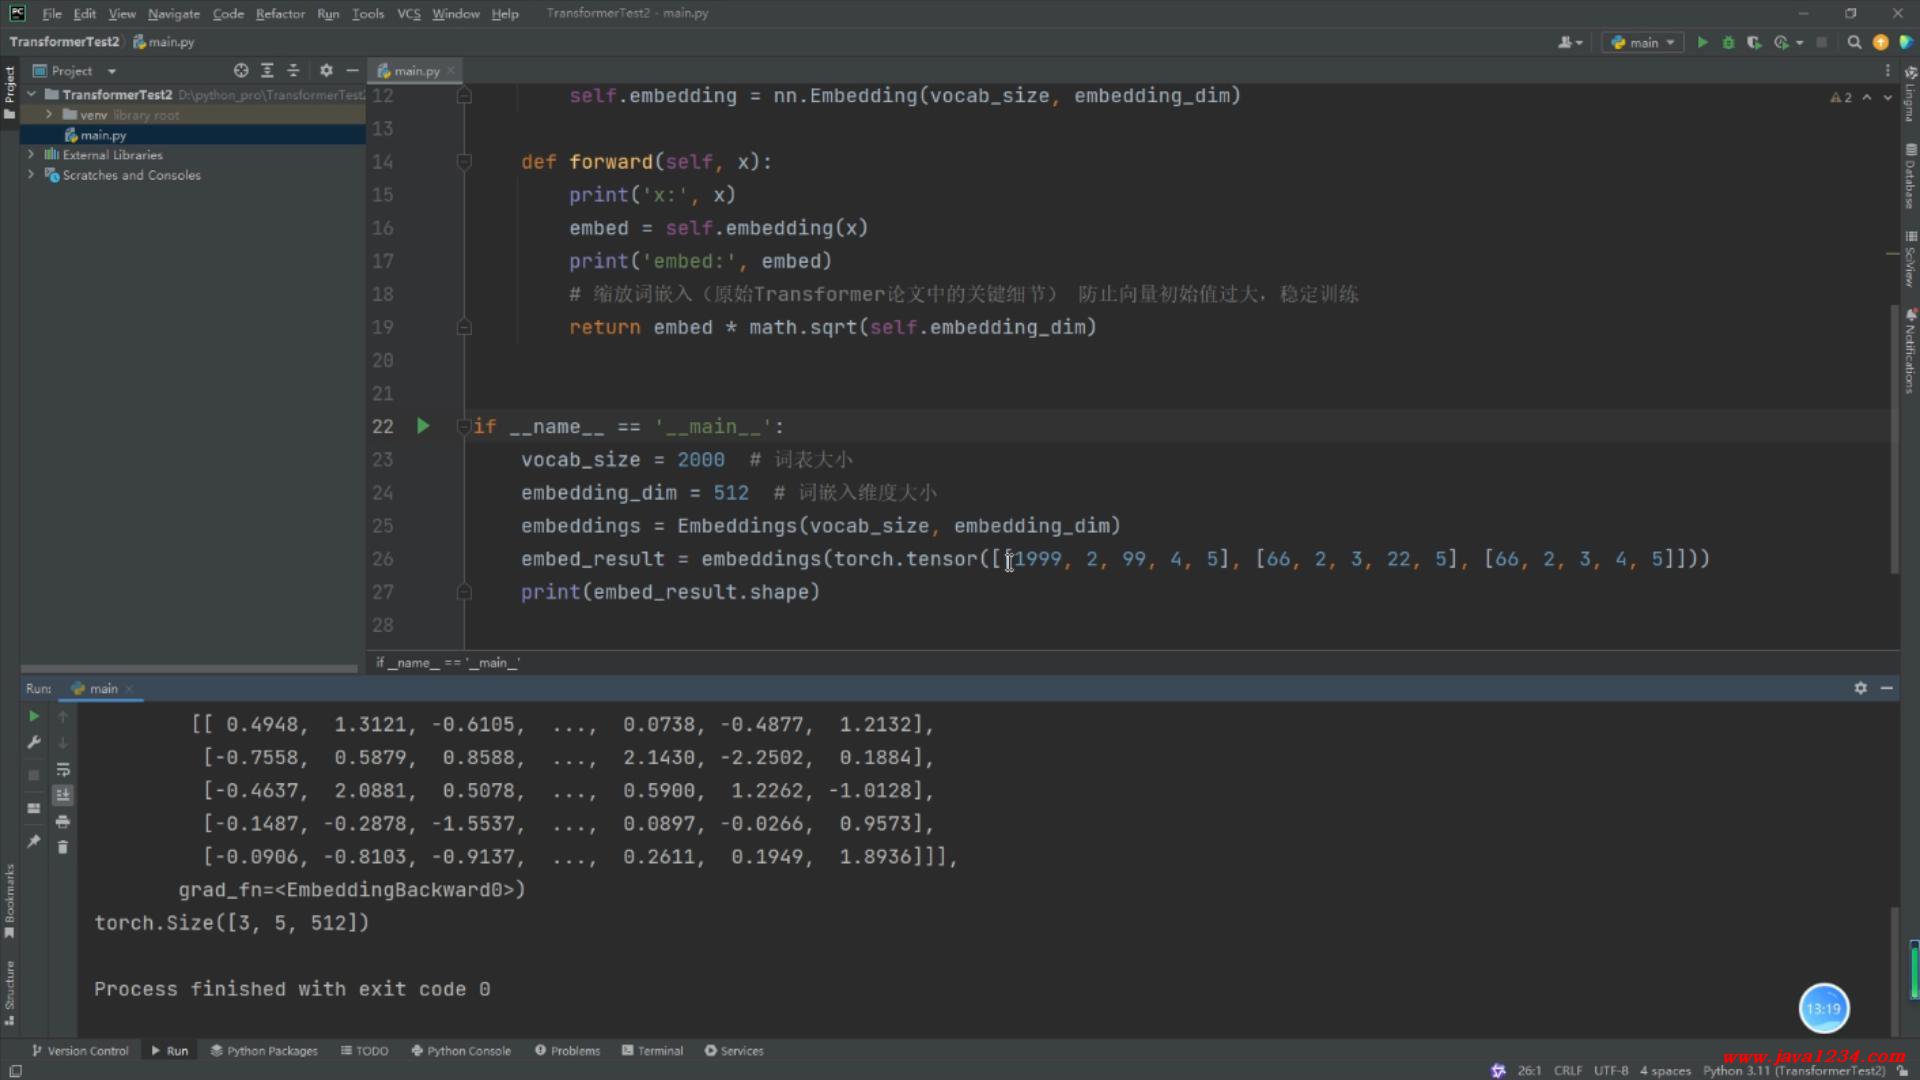The width and height of the screenshot is (1920, 1080).
Task: Expand the venv folder in project tree
Action: coord(48,115)
